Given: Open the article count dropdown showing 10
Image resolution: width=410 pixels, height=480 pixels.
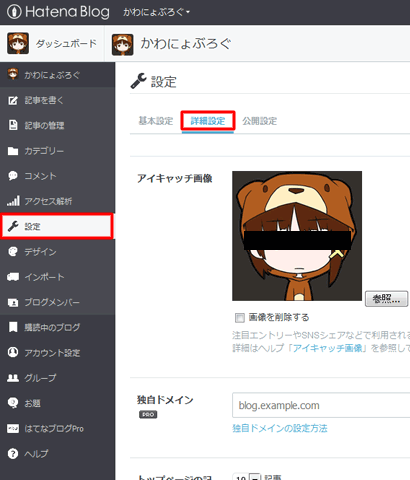Looking at the screenshot, I should pos(246,477).
